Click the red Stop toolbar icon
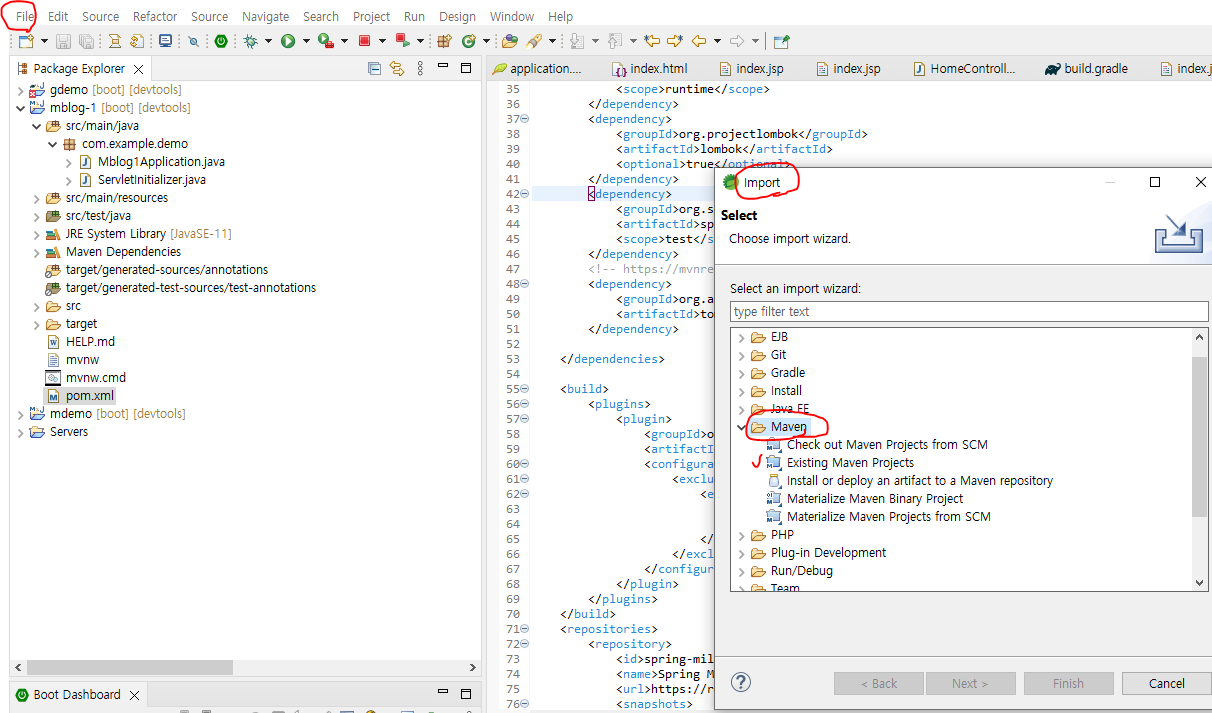This screenshot has height=713, width=1212. coord(364,41)
